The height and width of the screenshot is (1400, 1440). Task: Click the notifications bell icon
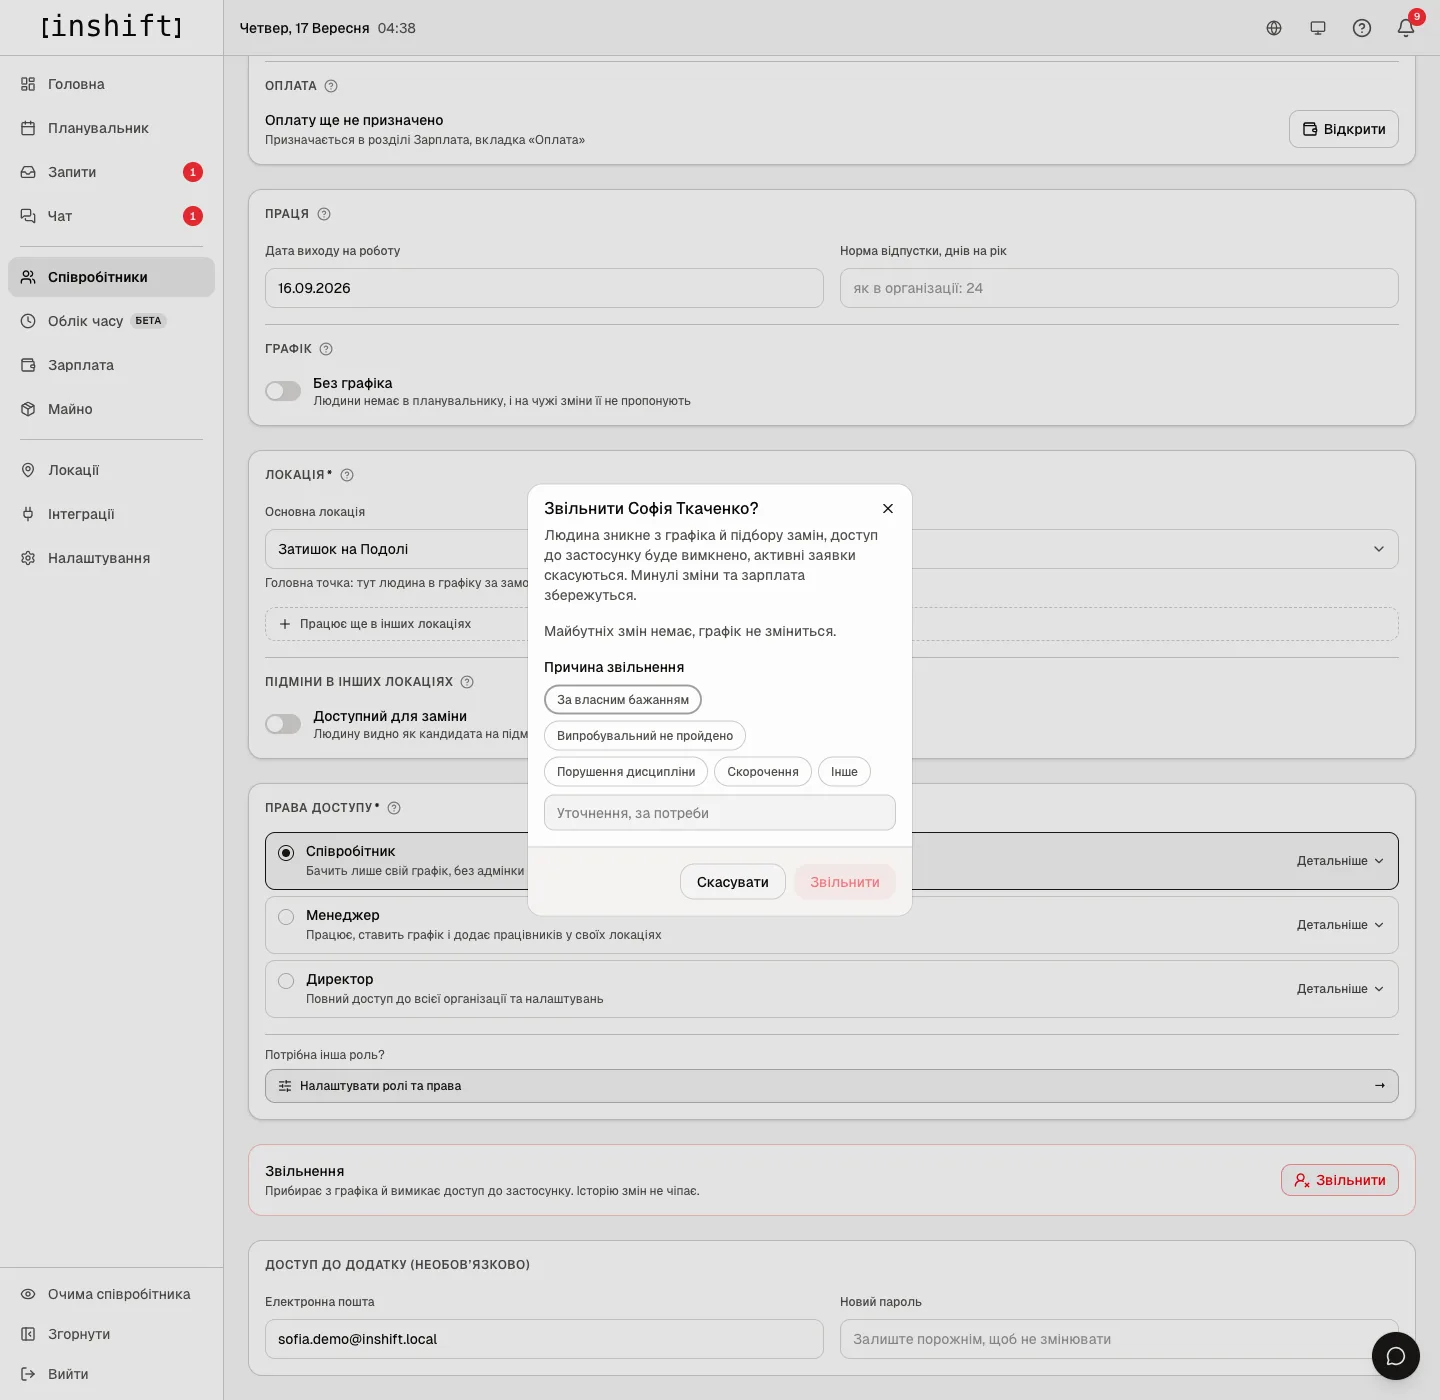coord(1406,28)
